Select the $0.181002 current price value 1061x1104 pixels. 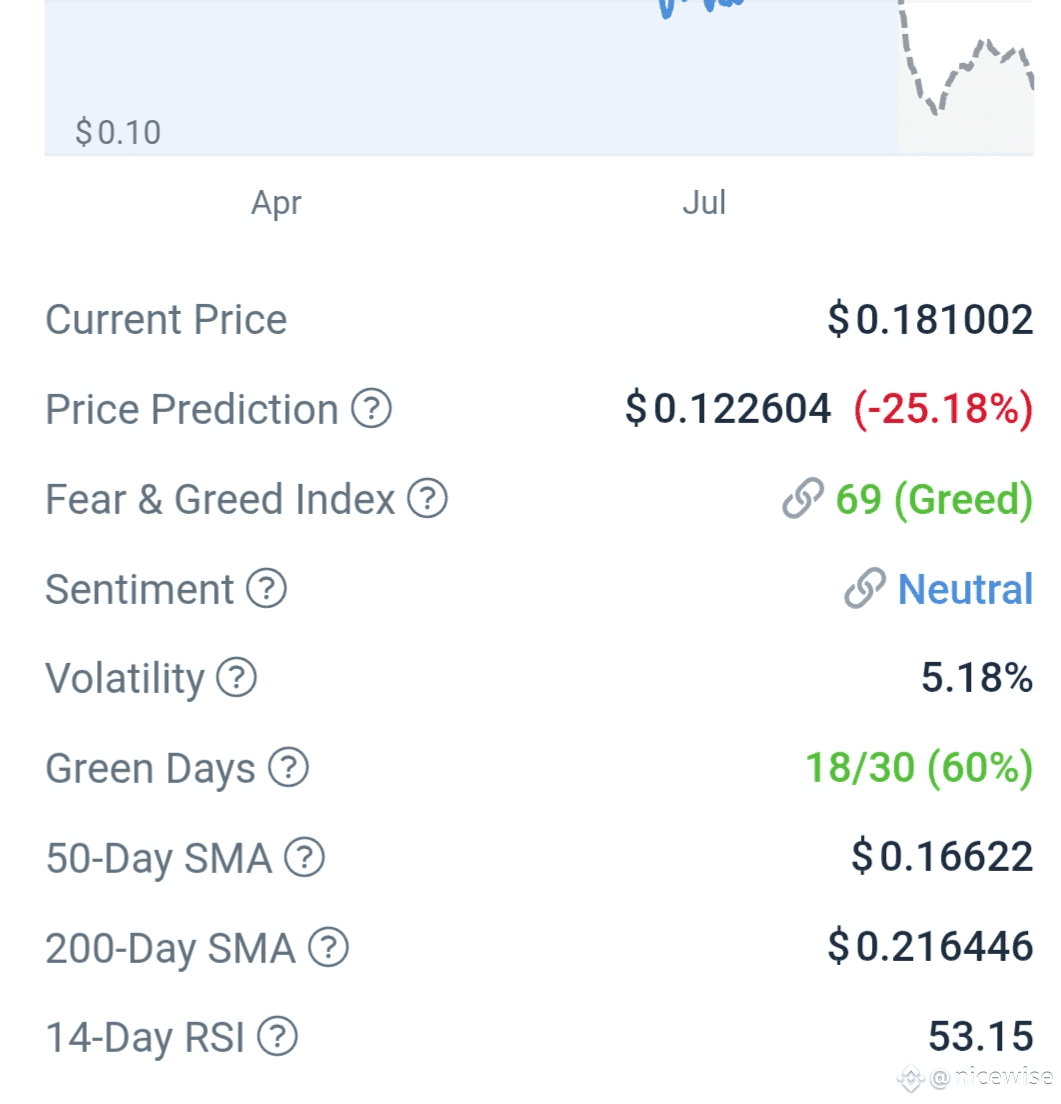(930, 319)
